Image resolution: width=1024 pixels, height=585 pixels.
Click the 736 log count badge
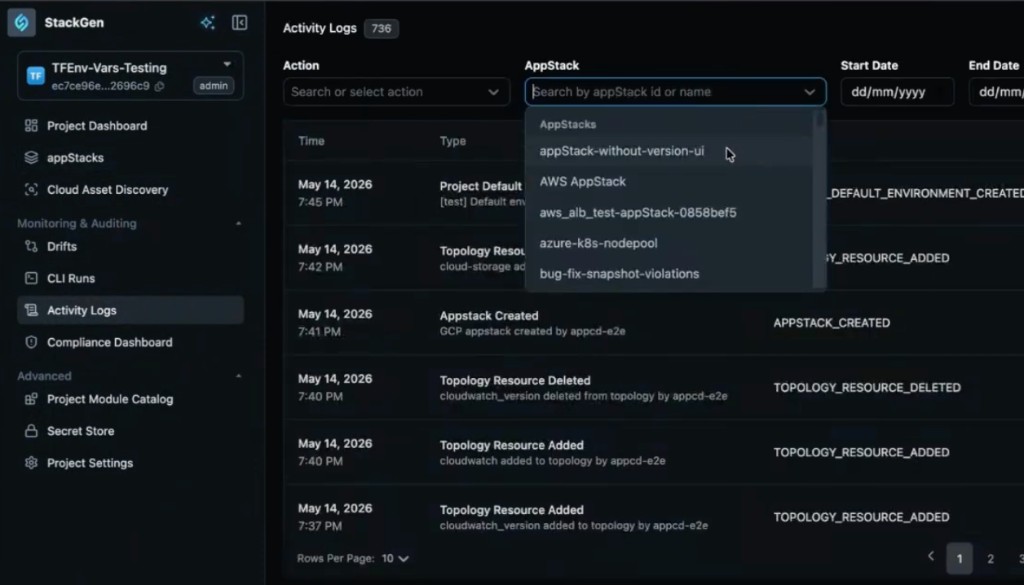coord(381,29)
